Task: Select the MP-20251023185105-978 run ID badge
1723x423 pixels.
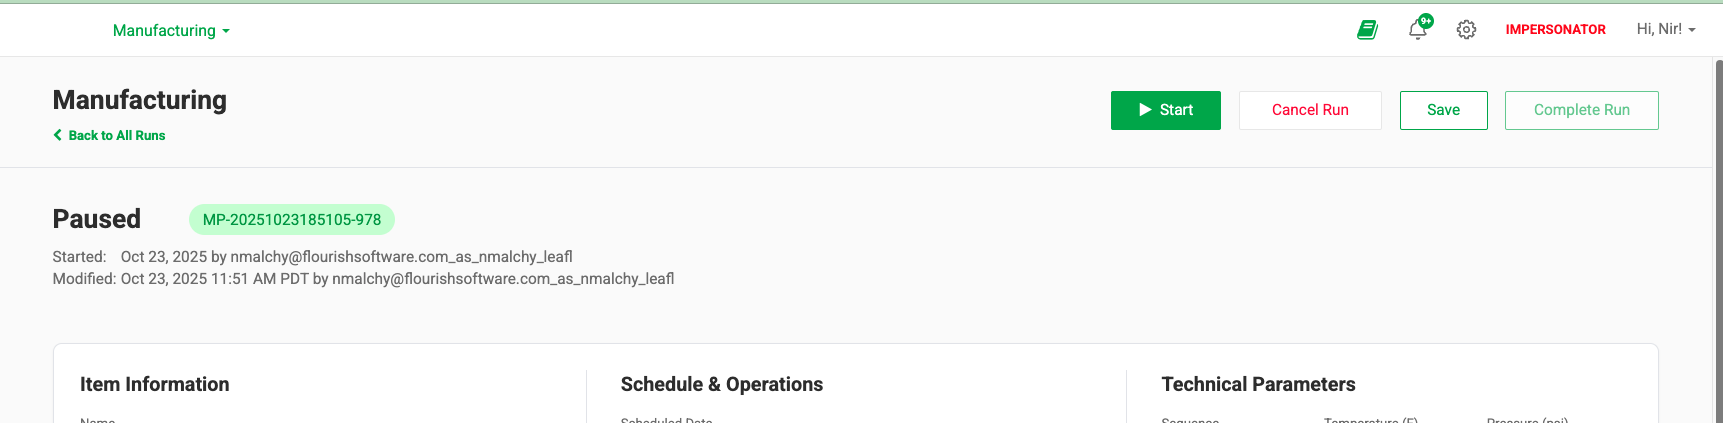Action: tap(292, 219)
